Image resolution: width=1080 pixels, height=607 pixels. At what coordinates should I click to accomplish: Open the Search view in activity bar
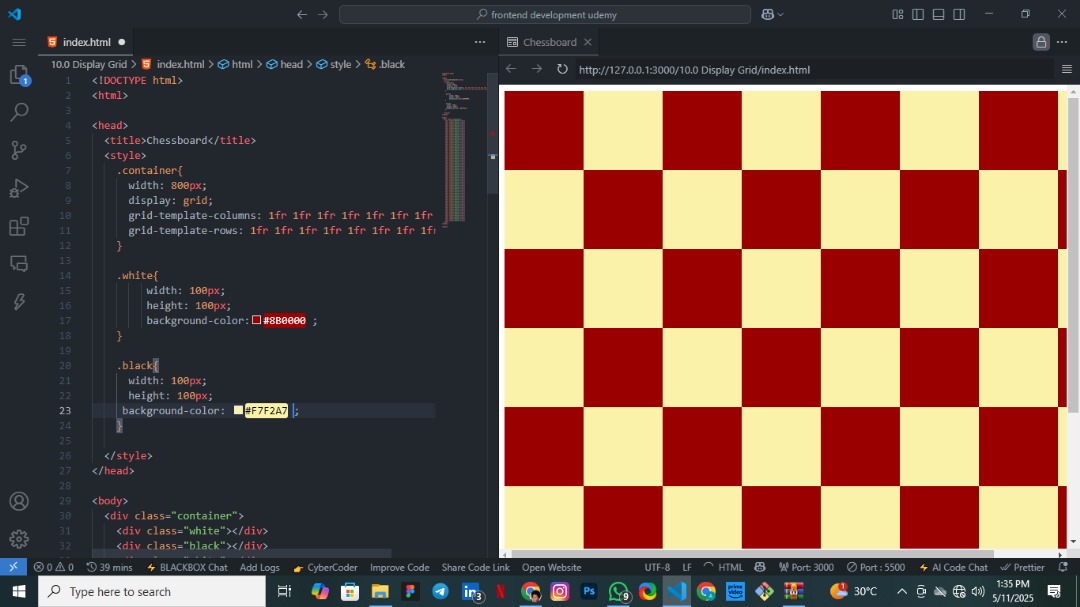pyautogui.click(x=19, y=112)
